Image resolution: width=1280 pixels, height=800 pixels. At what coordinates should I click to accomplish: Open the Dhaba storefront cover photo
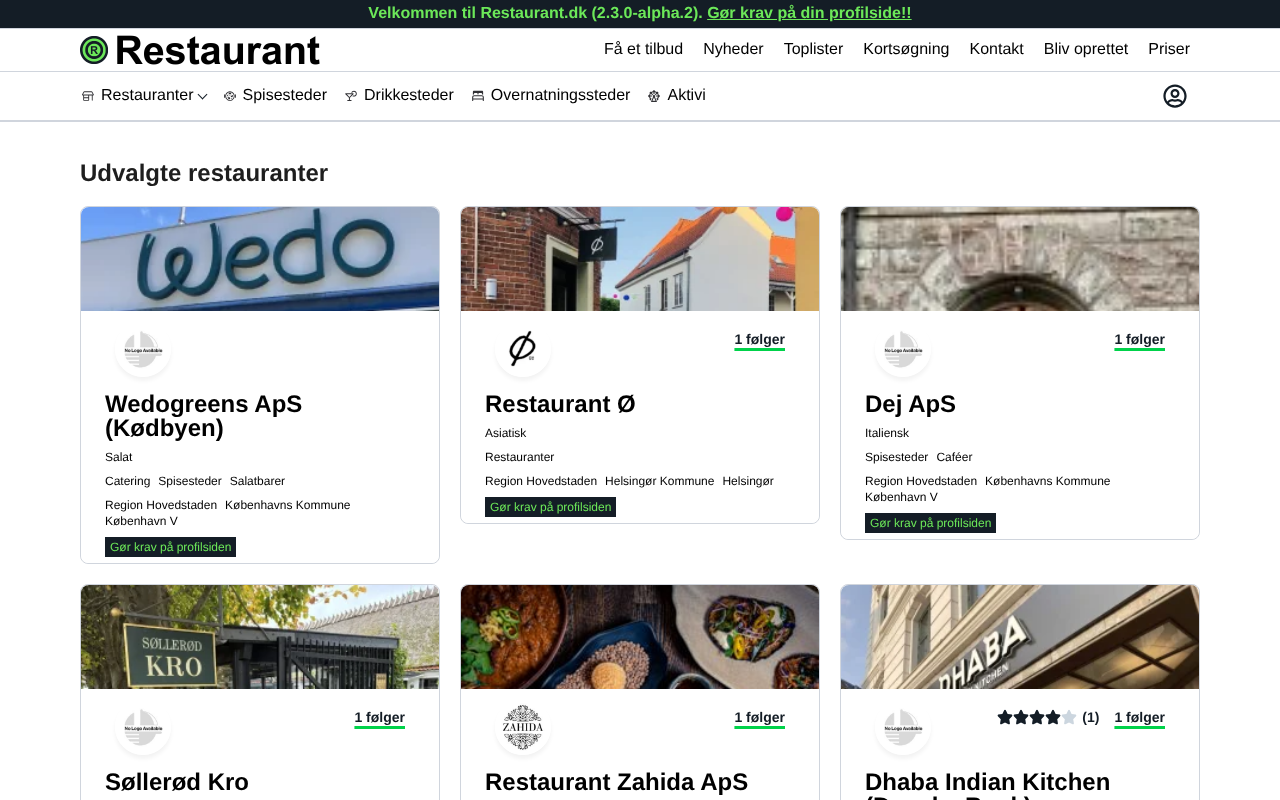[x=1020, y=637]
